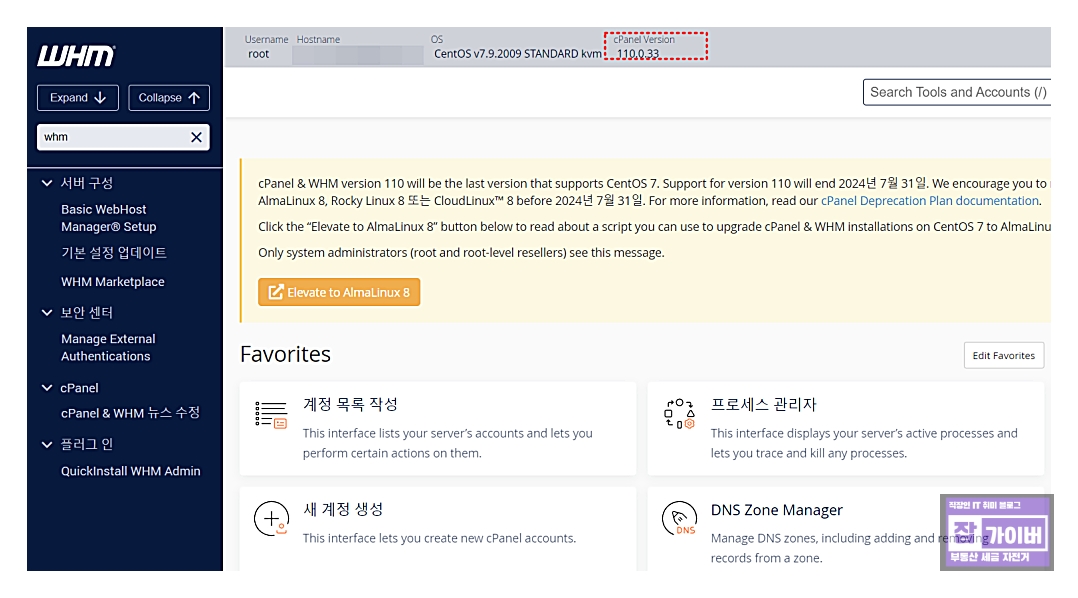Click the WHM logo
The width and height of the screenshot is (1078, 598).
[x=76, y=56]
